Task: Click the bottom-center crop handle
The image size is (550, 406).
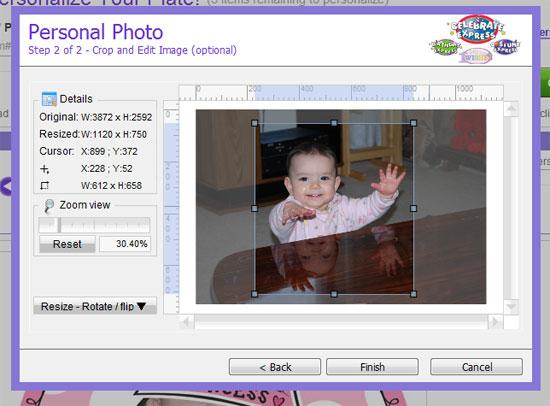Action: tap(334, 294)
